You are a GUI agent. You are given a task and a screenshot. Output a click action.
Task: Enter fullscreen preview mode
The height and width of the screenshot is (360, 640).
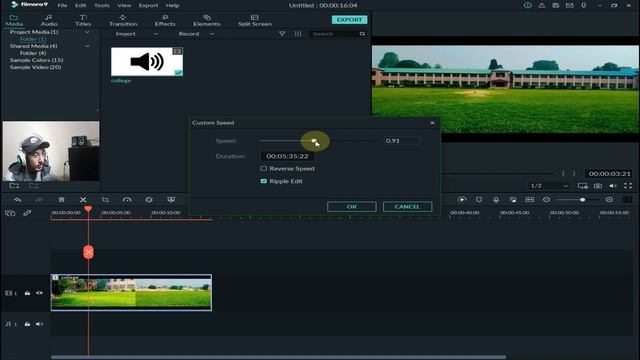628,186
